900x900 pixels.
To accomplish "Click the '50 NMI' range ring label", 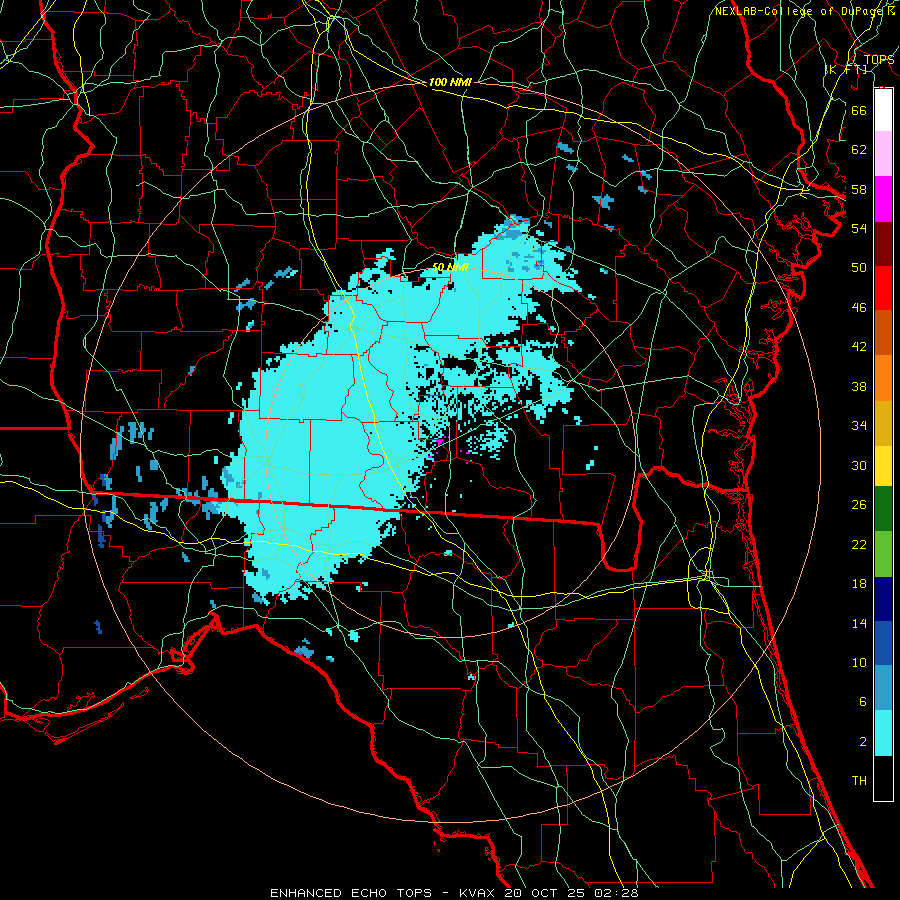I will tap(451, 267).
